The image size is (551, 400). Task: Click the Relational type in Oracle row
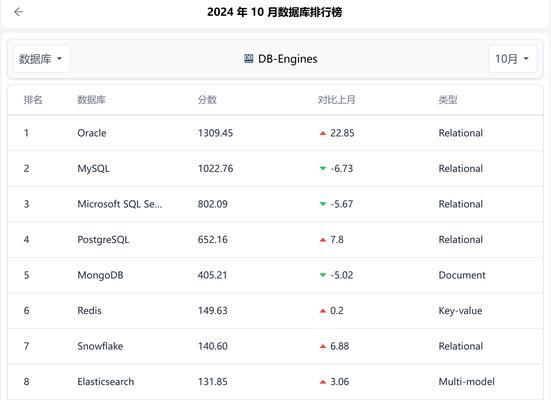pyautogui.click(x=461, y=133)
